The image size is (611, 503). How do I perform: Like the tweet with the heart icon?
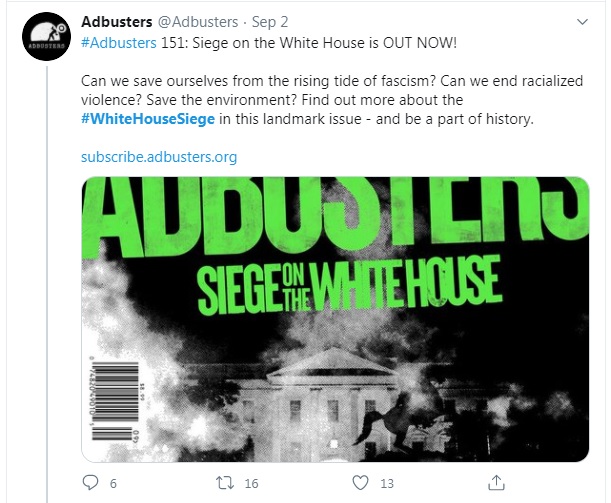coord(360,483)
